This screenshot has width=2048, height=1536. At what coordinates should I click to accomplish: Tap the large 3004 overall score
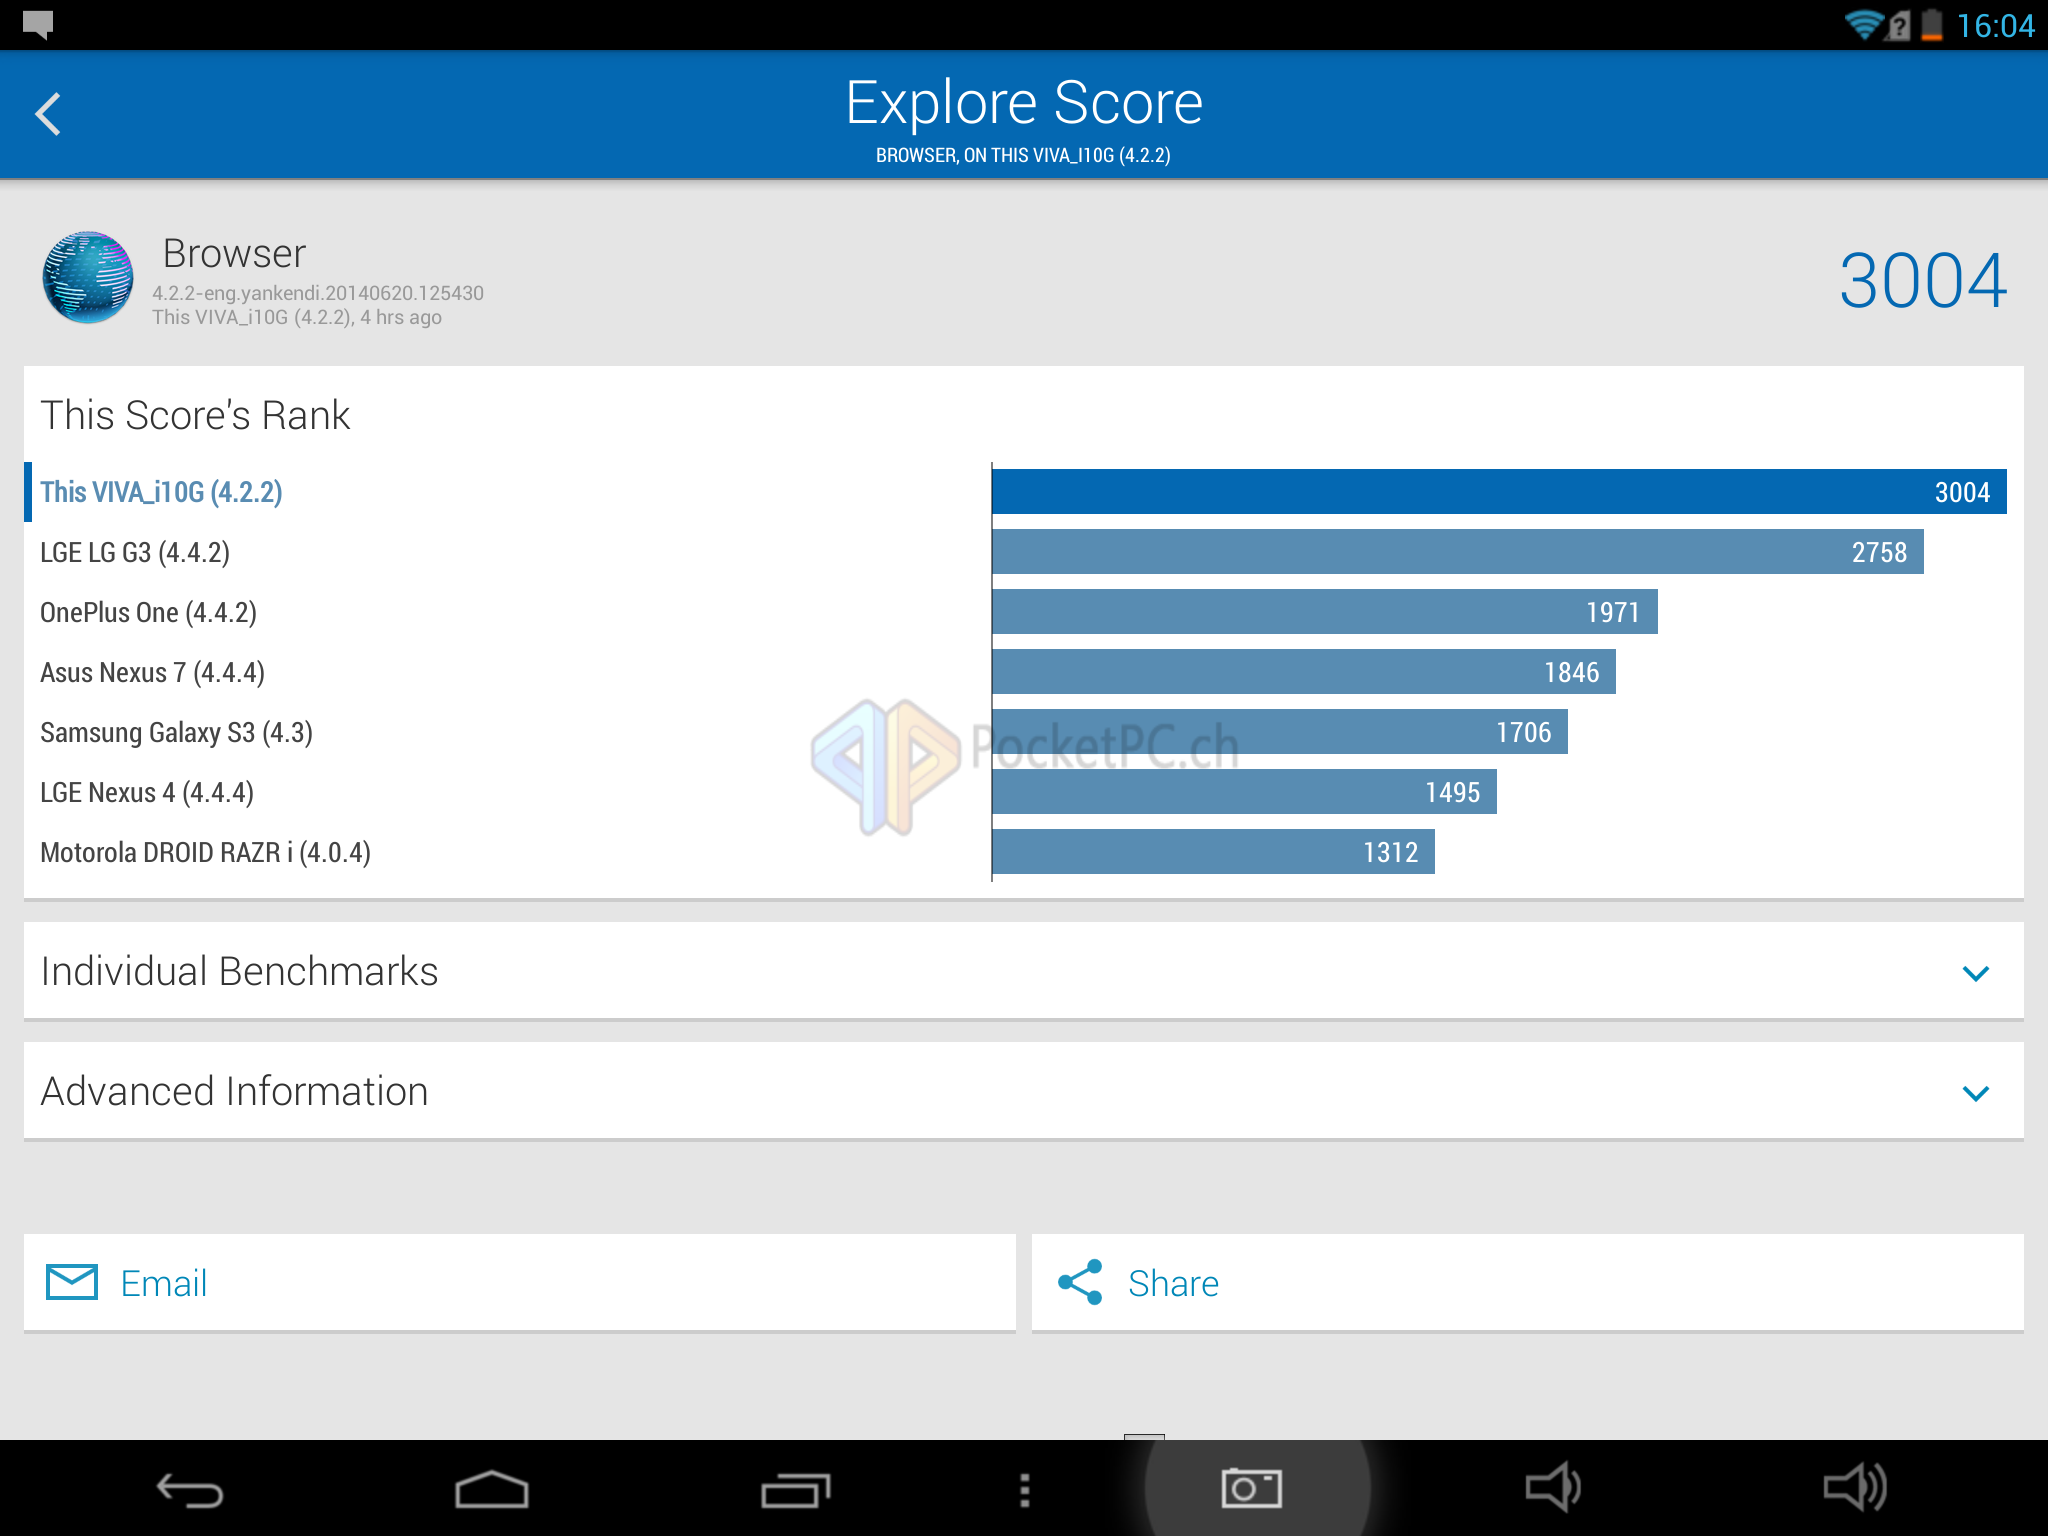pos(1922,280)
